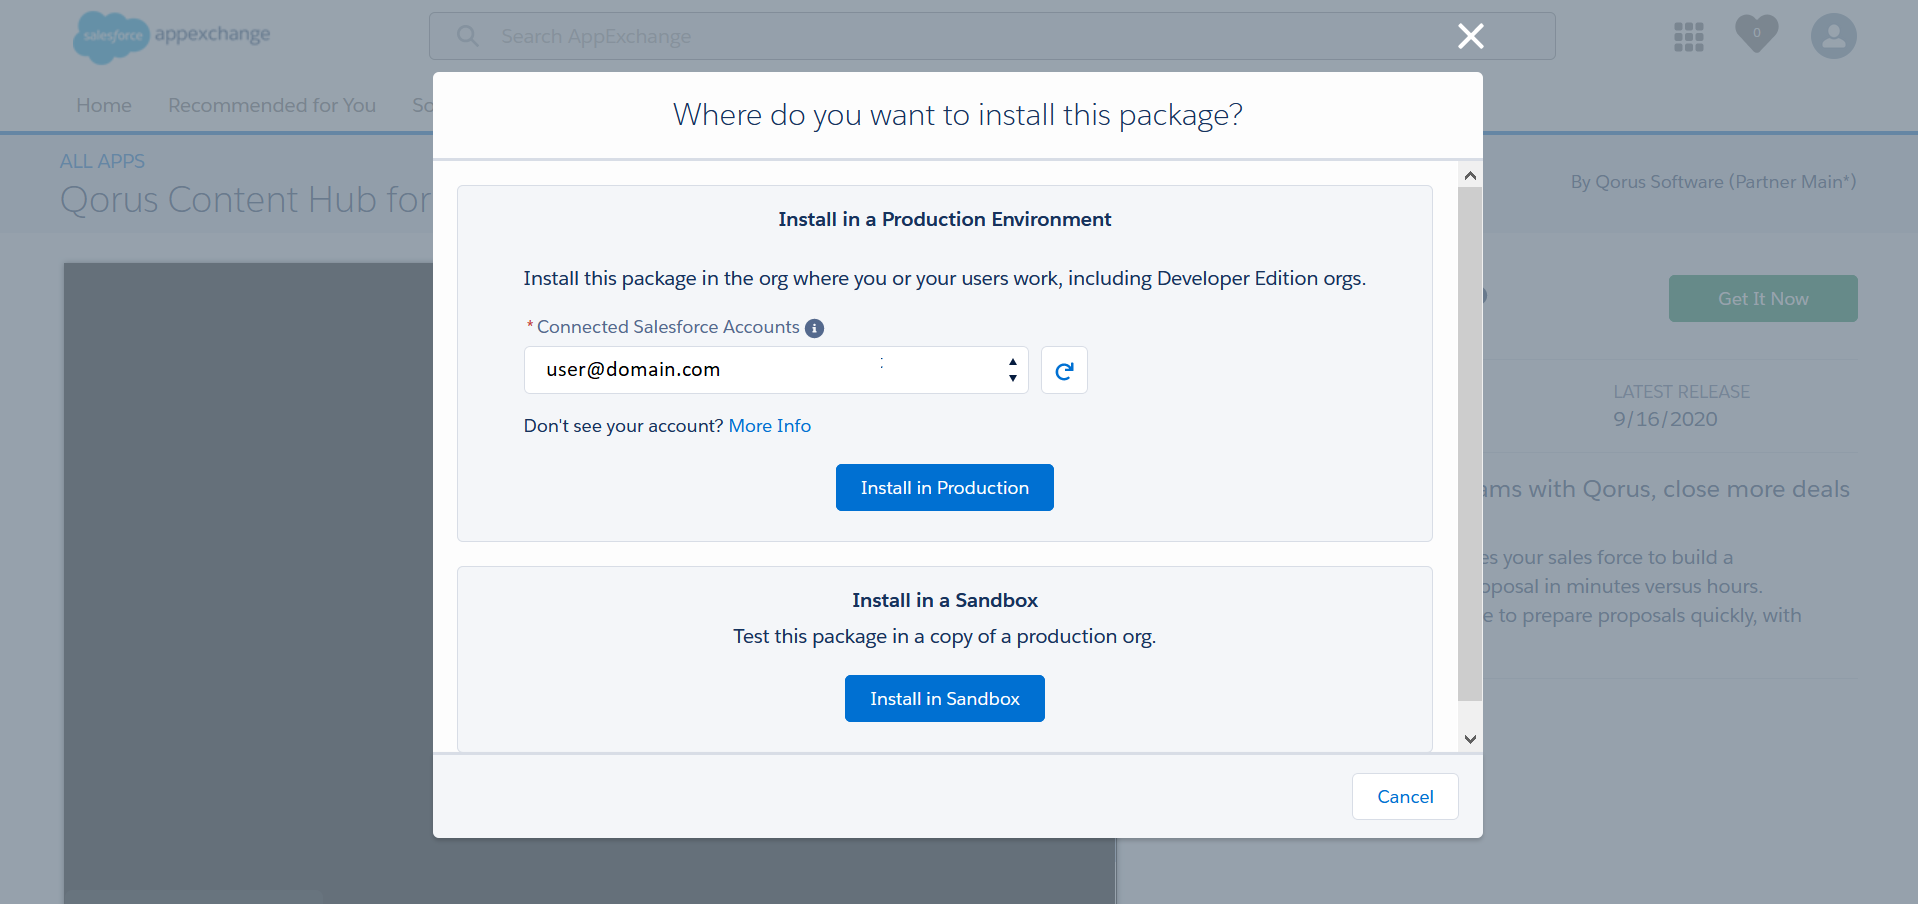Click the Salesforce AppExchange logo

[x=172, y=37]
